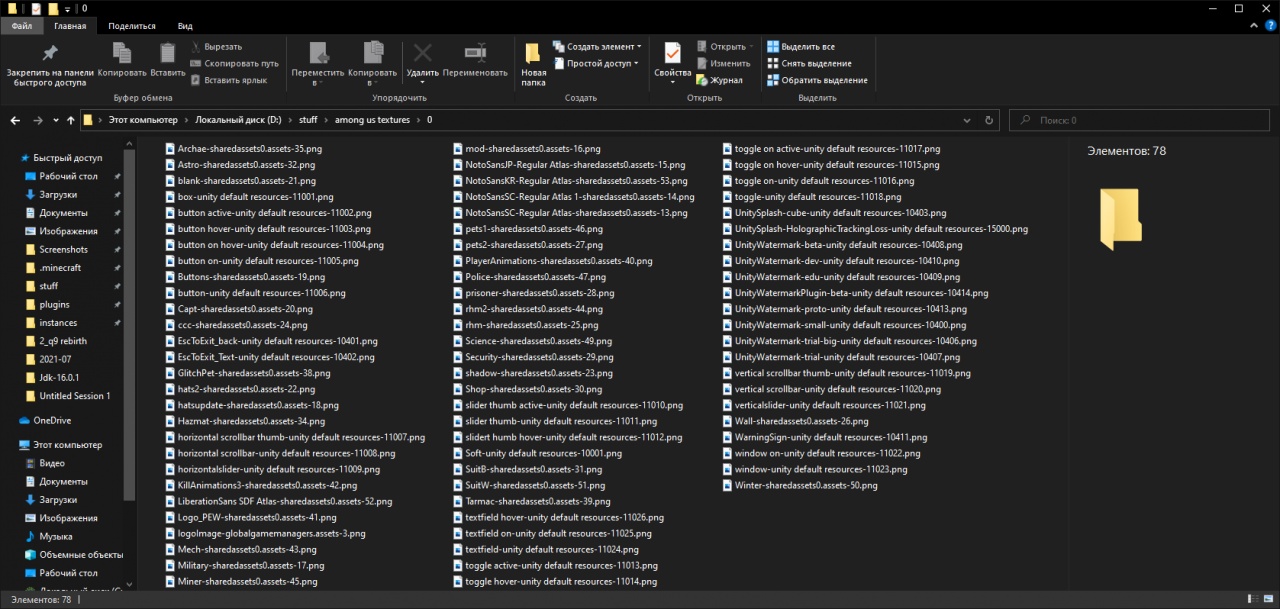Click the Вставить (Paste) clipboard icon
The width and height of the screenshot is (1280, 609).
click(x=168, y=55)
